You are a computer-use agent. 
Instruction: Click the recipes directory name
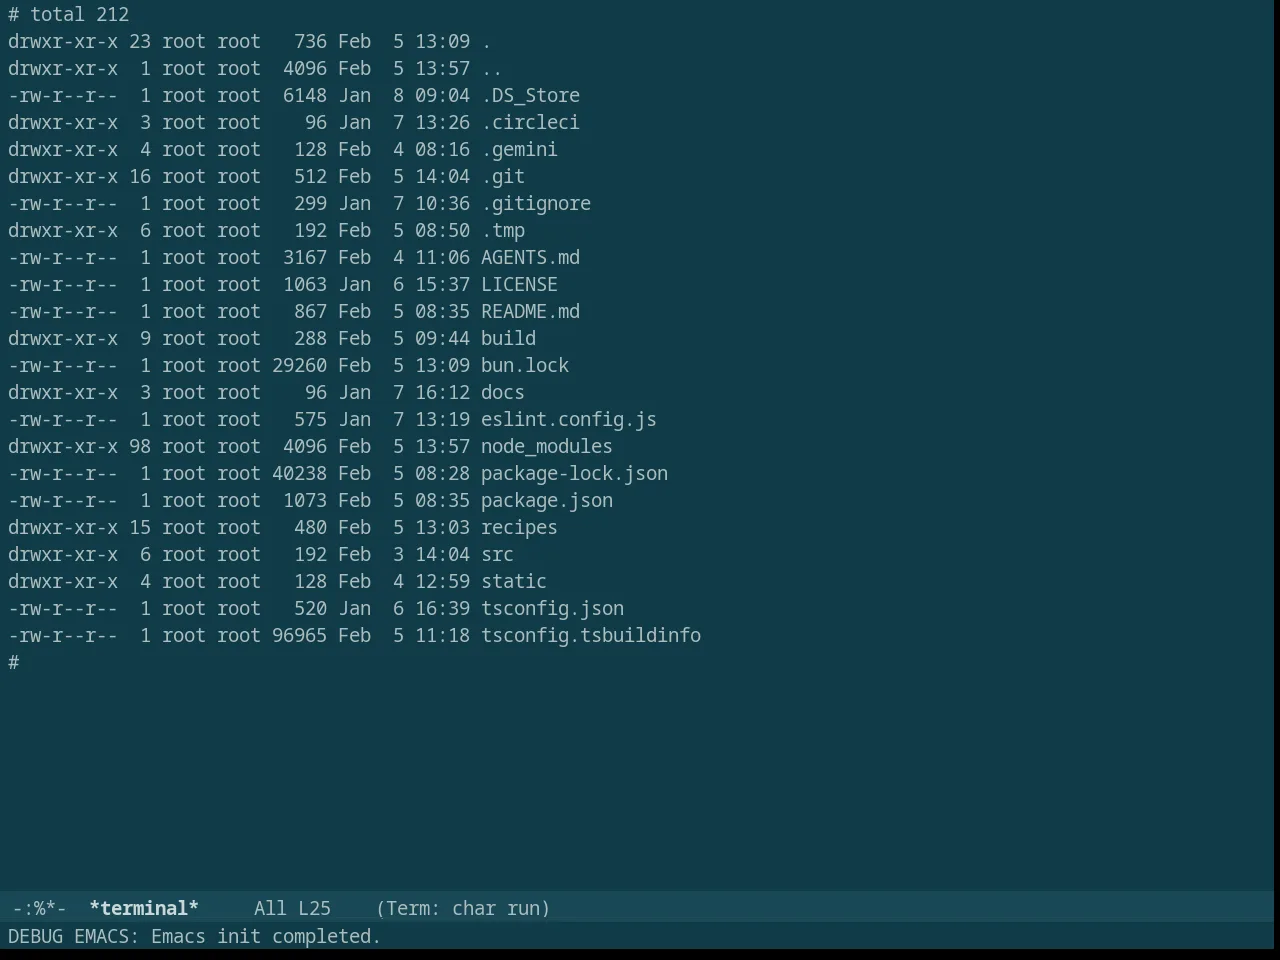coord(519,528)
